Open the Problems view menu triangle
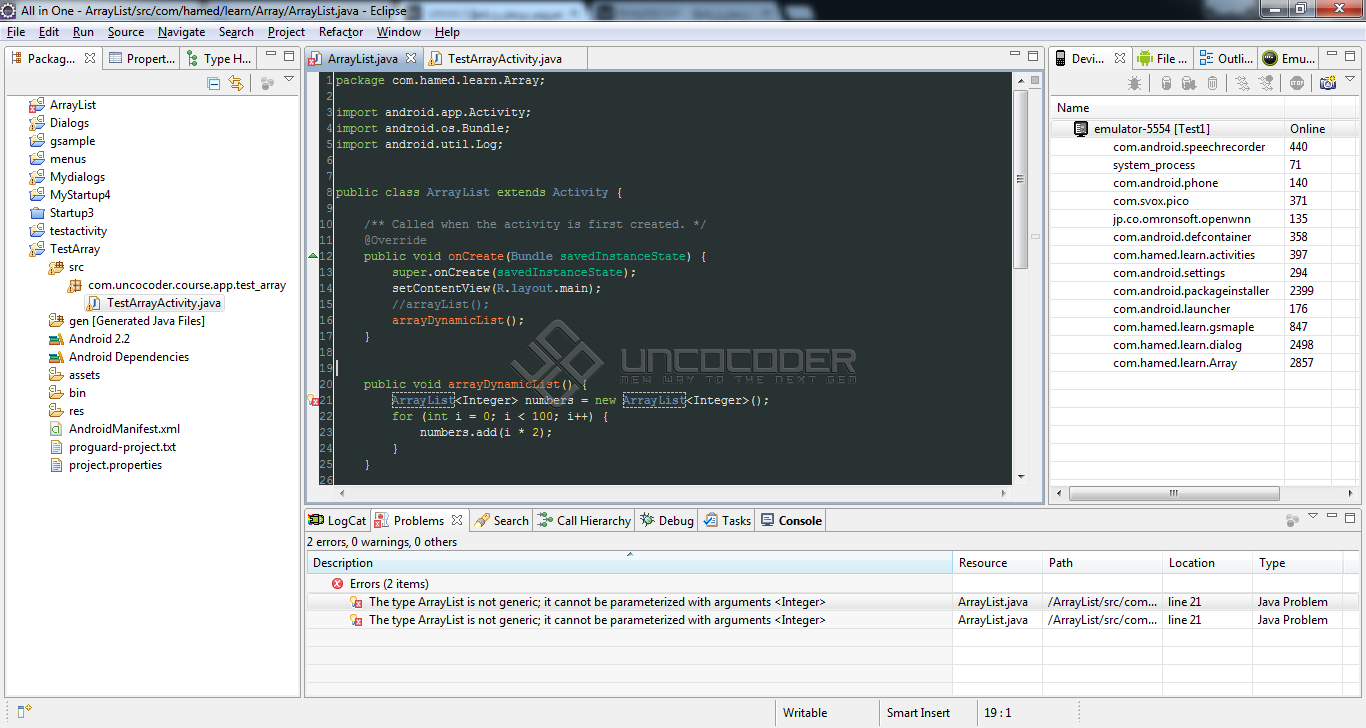This screenshot has width=1366, height=728. pos(1312,517)
